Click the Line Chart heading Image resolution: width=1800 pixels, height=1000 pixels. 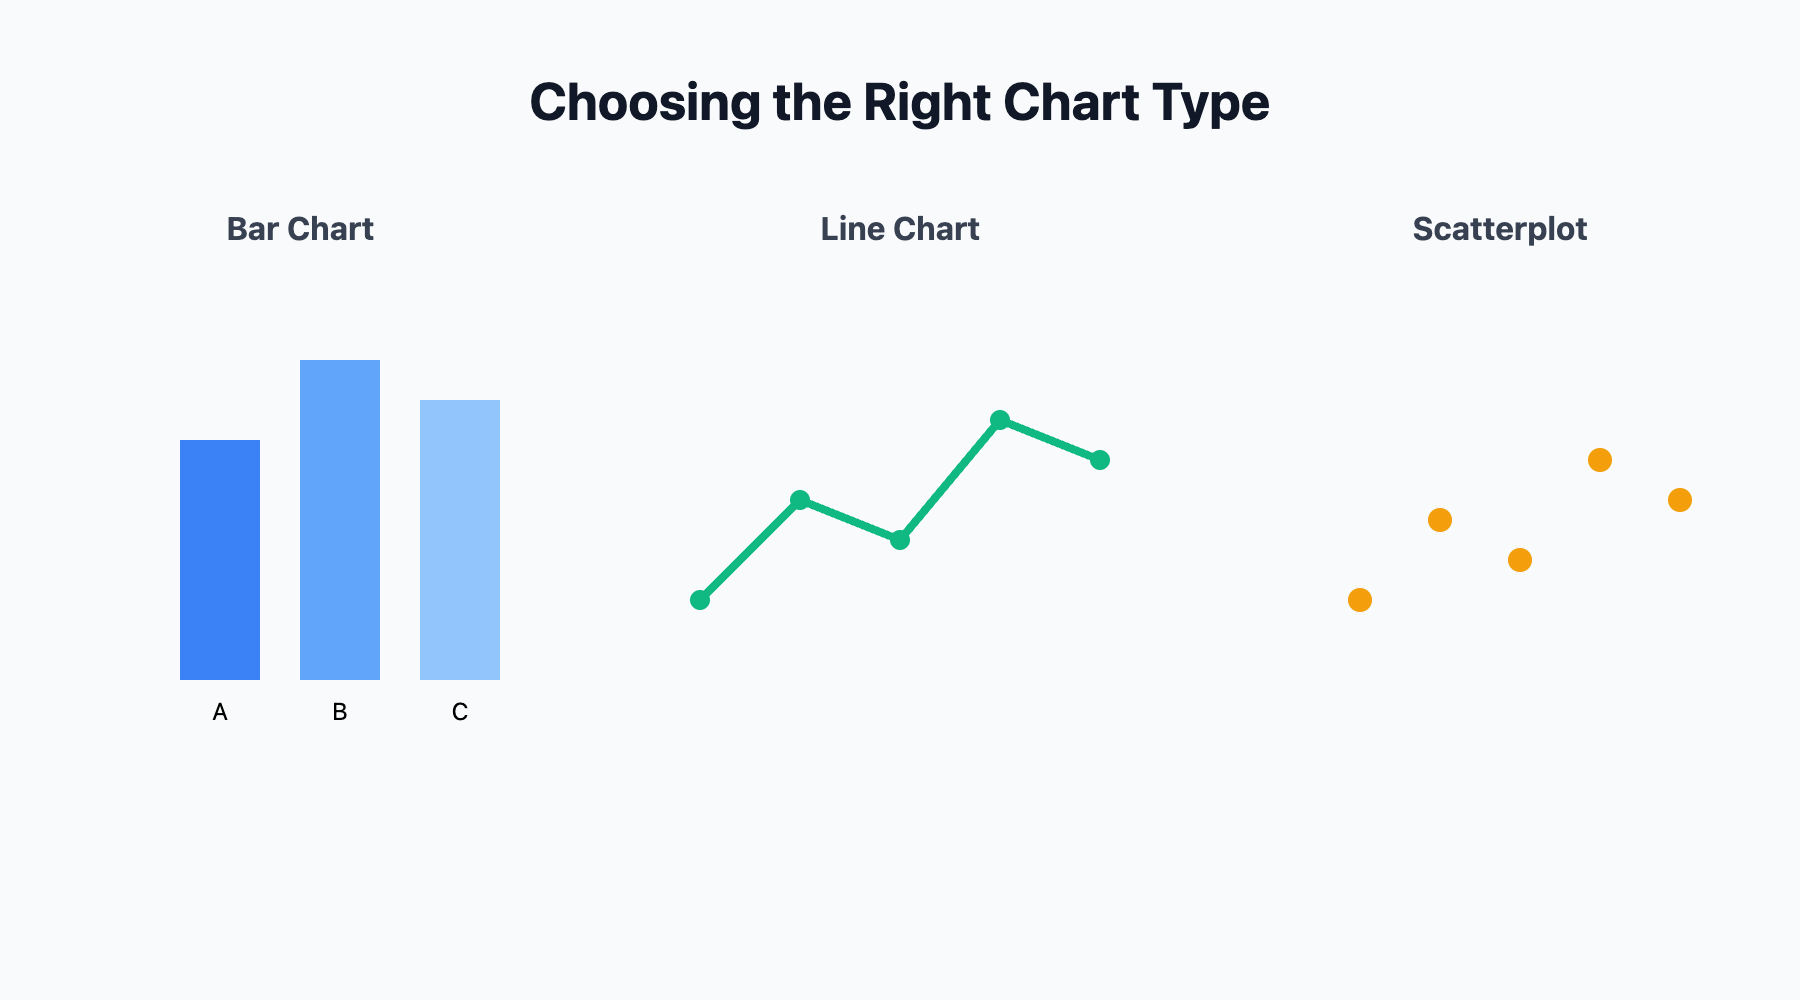[900, 229]
